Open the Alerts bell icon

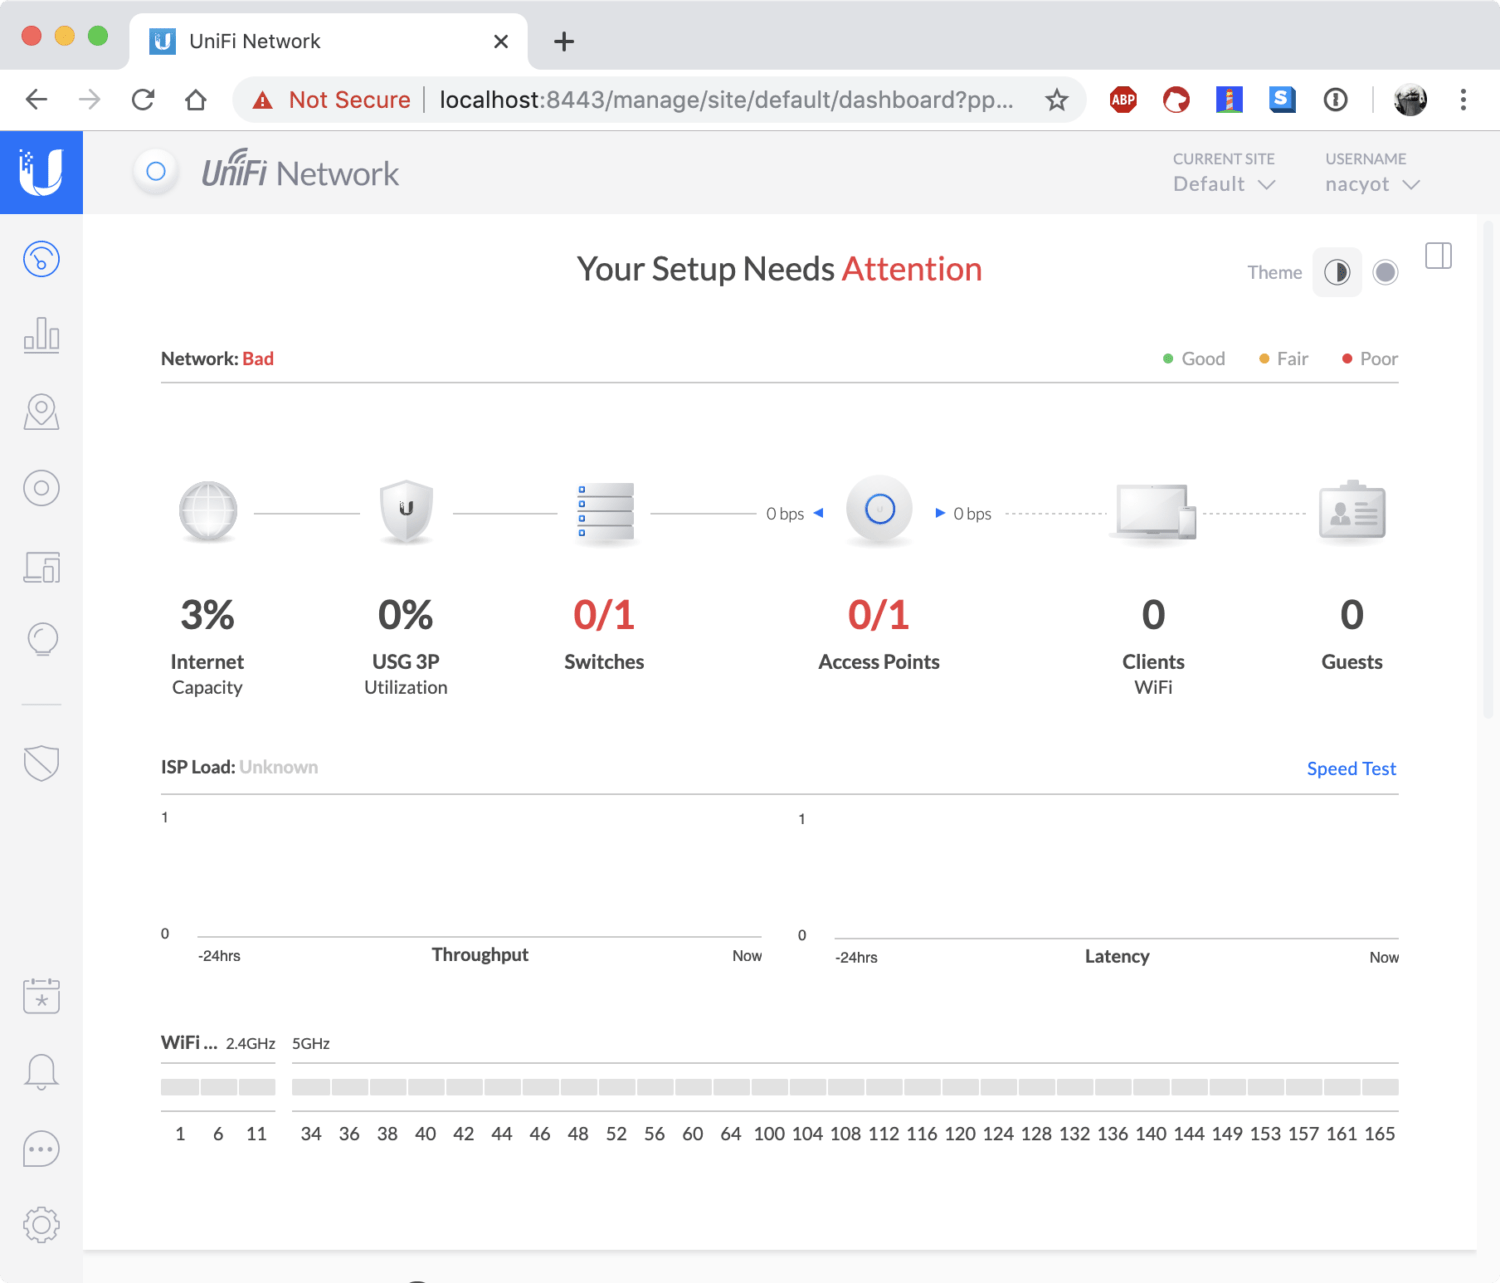pos(41,1072)
